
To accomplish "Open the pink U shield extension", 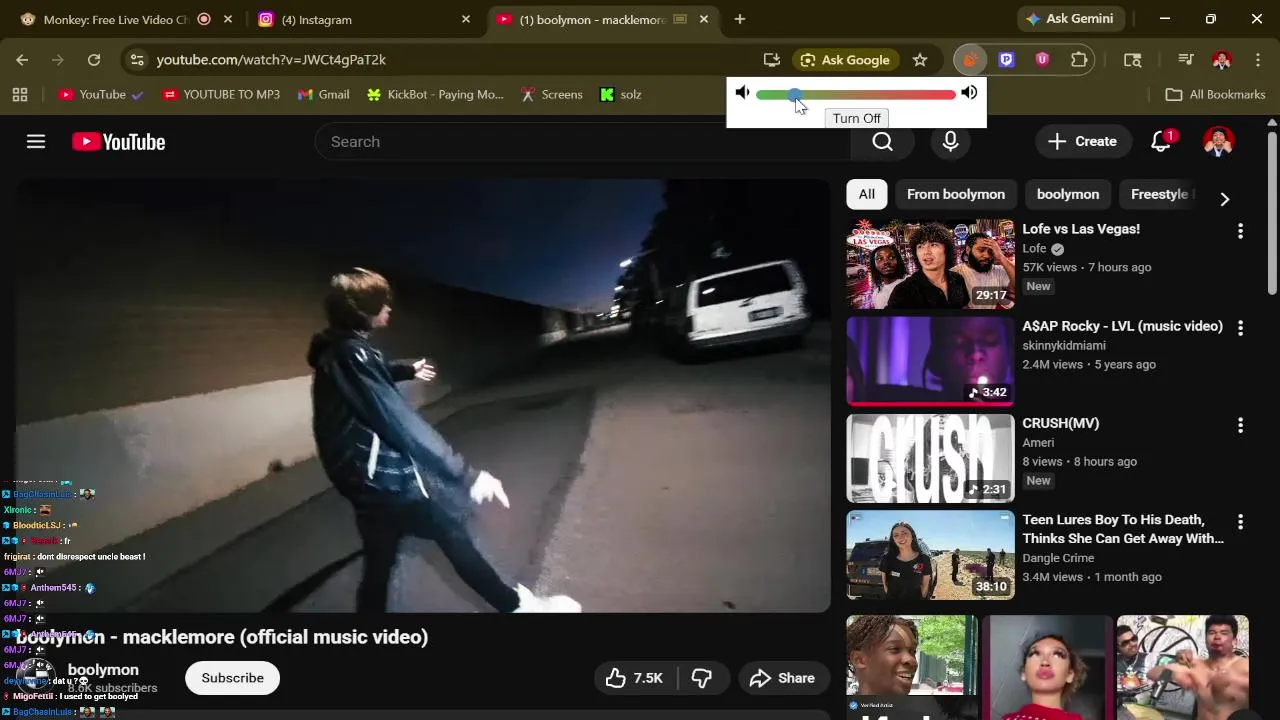I will point(1042,60).
